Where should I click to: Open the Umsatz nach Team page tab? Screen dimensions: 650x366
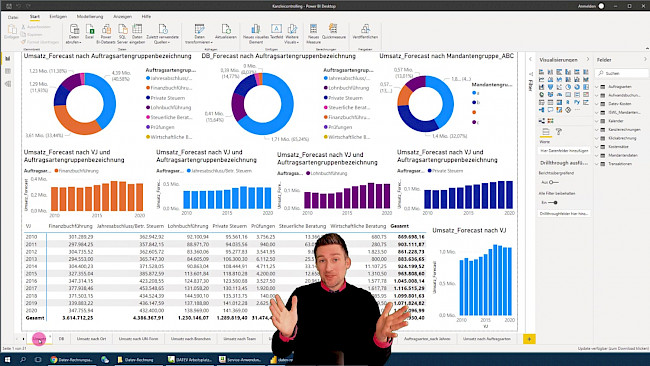tap(240, 339)
